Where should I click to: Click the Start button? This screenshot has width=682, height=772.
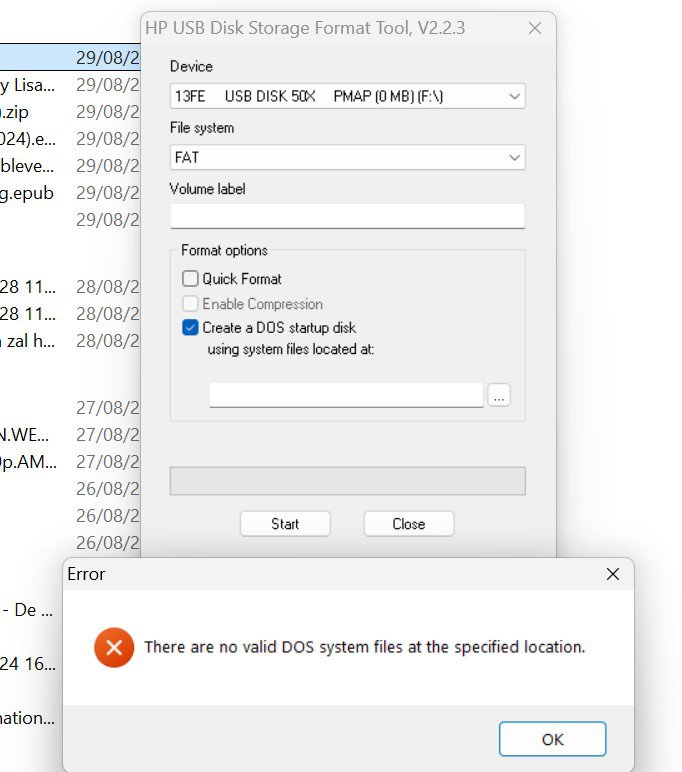tap(285, 523)
